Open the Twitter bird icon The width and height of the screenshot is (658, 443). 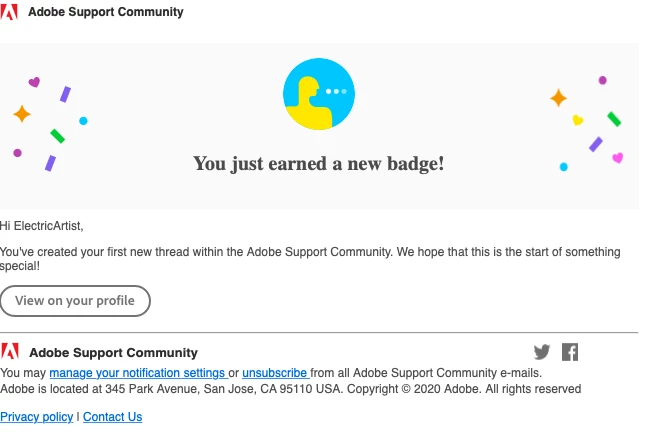click(542, 352)
